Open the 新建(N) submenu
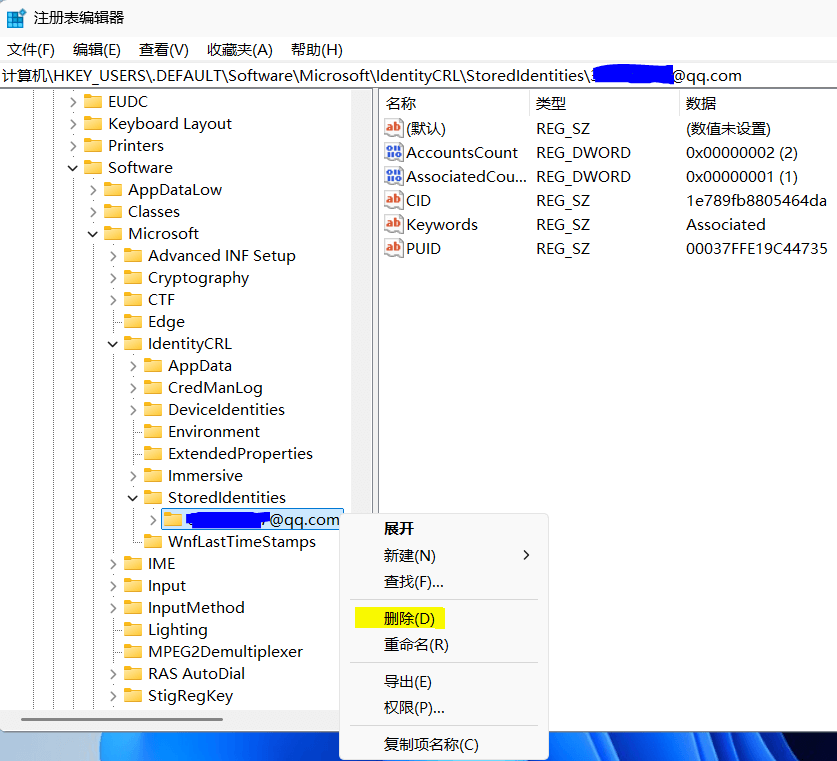Screen dimensions: 837x761 tap(410, 555)
